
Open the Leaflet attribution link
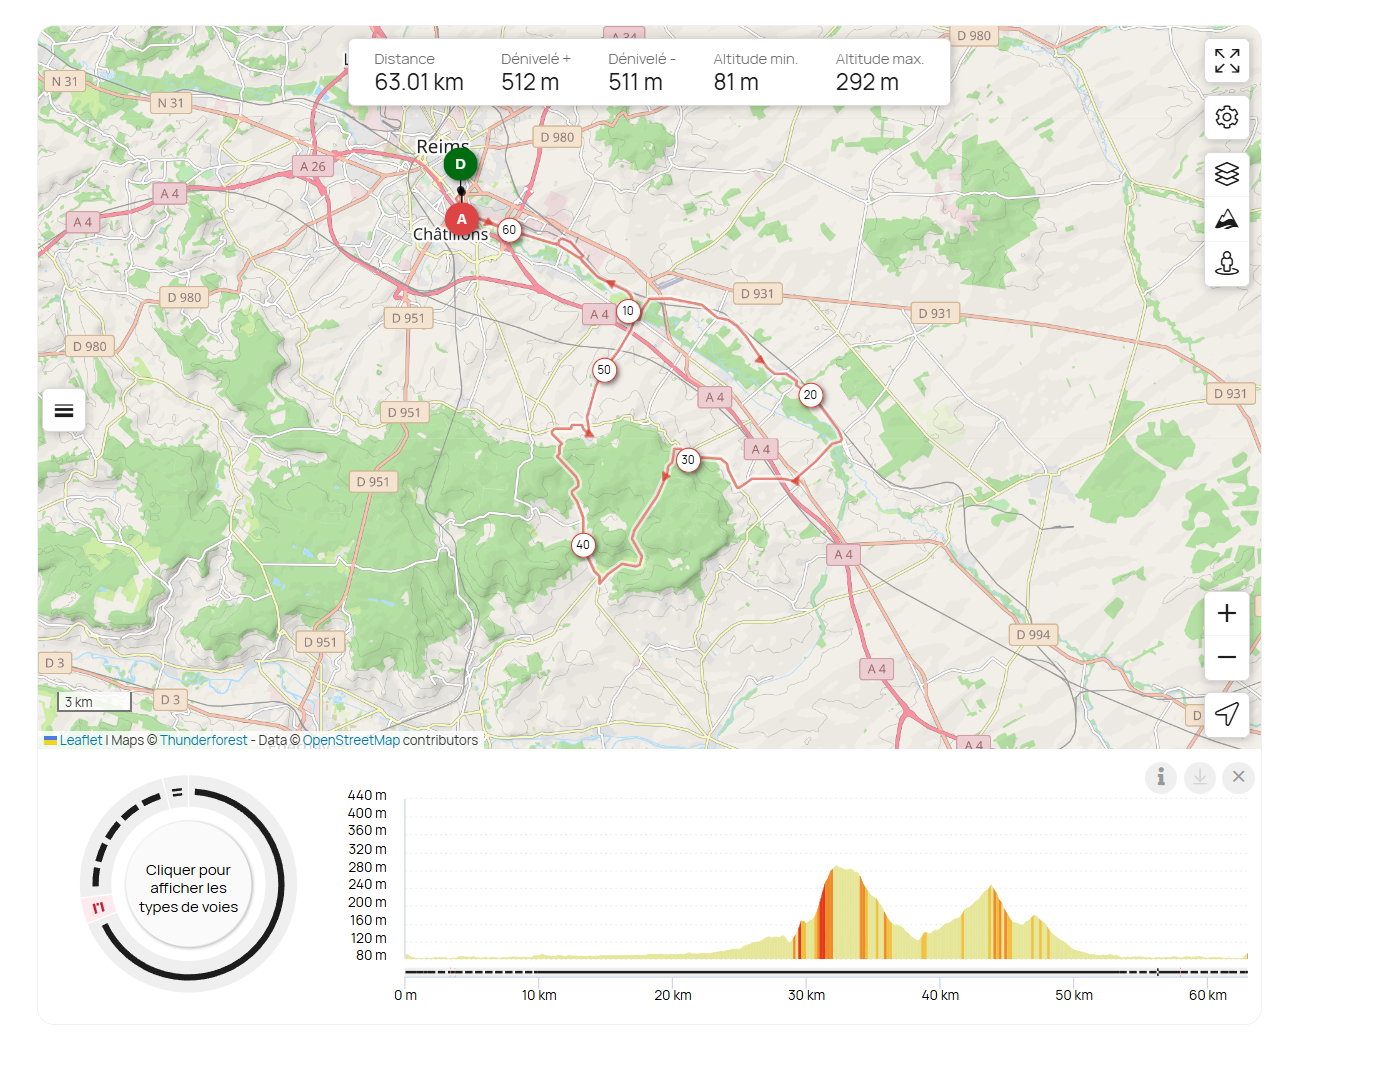[x=80, y=740]
